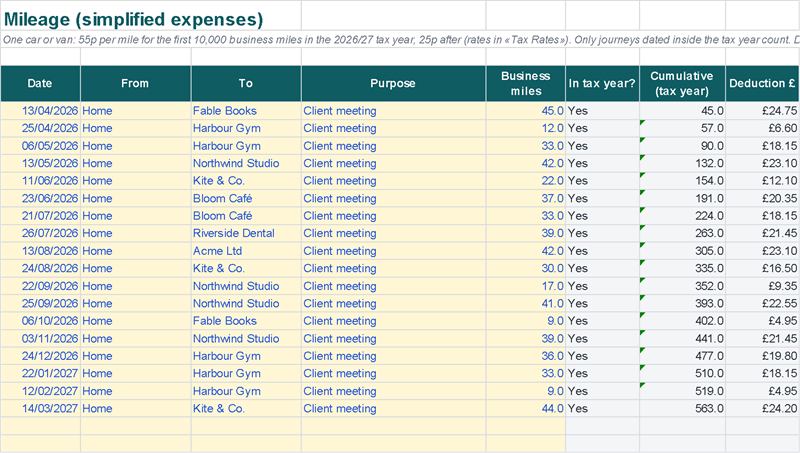Select 'Northwind Studio' in the 03/11/2026 row
Viewport: 800px width, 453px height.
pos(246,338)
